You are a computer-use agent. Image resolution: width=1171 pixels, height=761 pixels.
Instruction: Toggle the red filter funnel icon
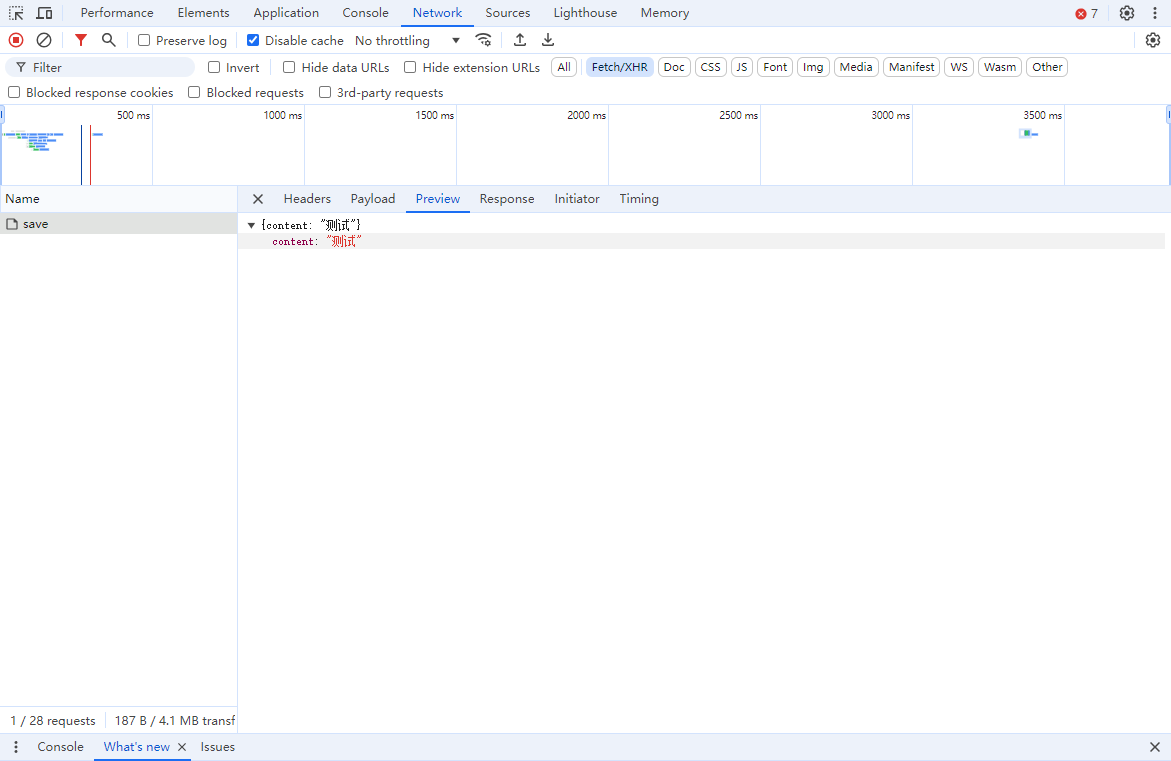[81, 40]
